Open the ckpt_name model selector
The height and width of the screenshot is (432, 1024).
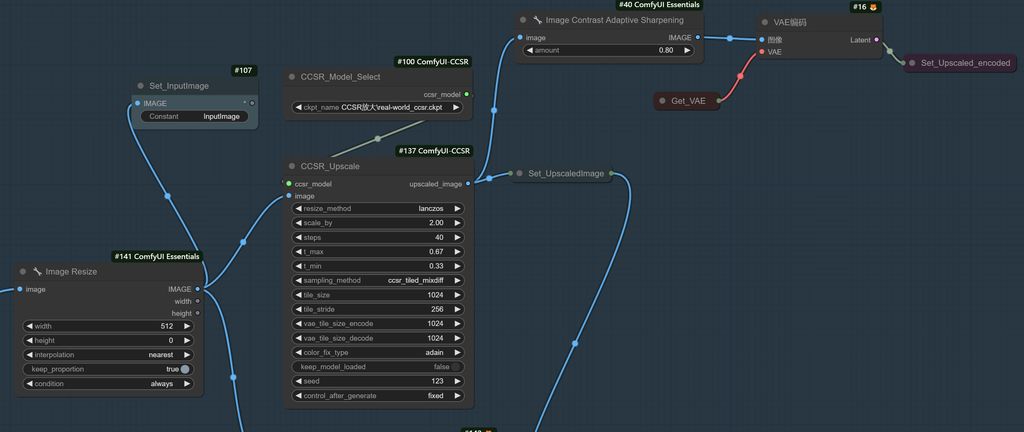(378, 107)
